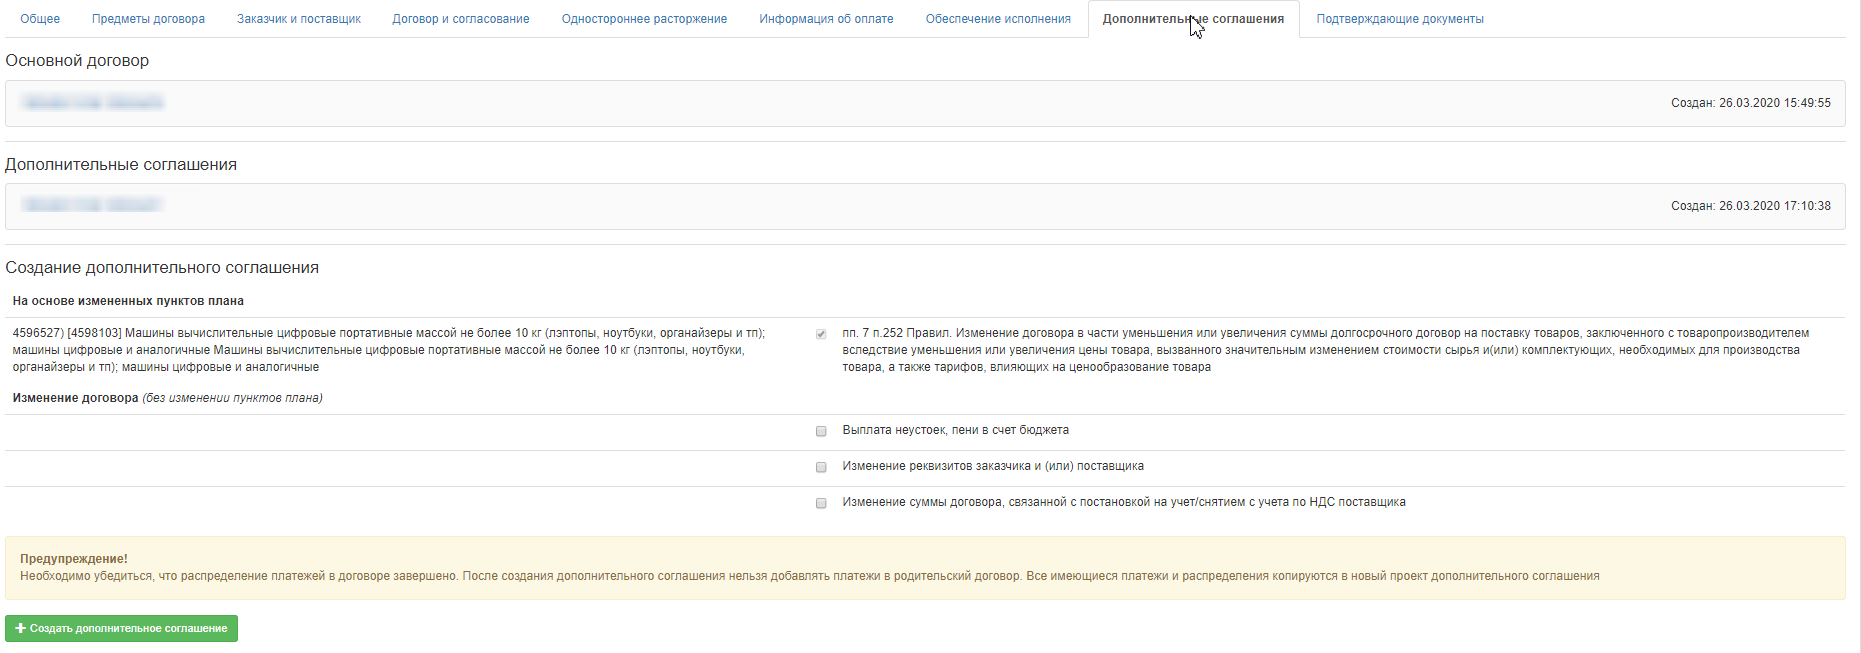
Task: Click the yellow Предупреждение warning box
Action: [925, 568]
